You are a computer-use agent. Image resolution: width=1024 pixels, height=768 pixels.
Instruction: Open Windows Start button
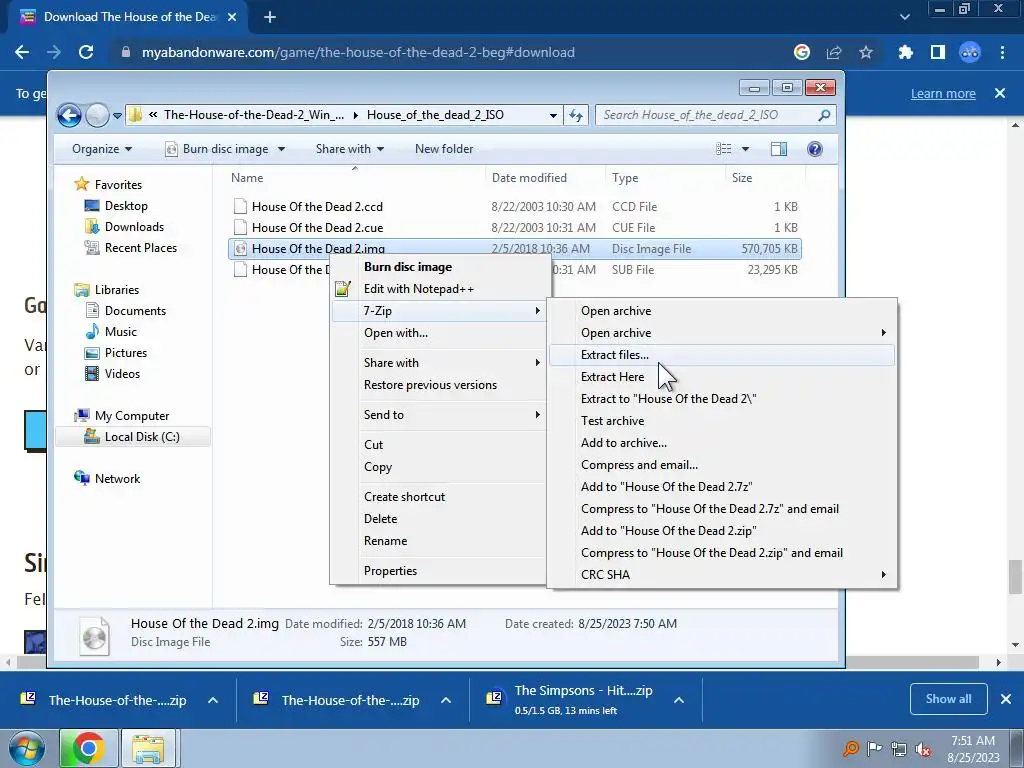pos(26,748)
